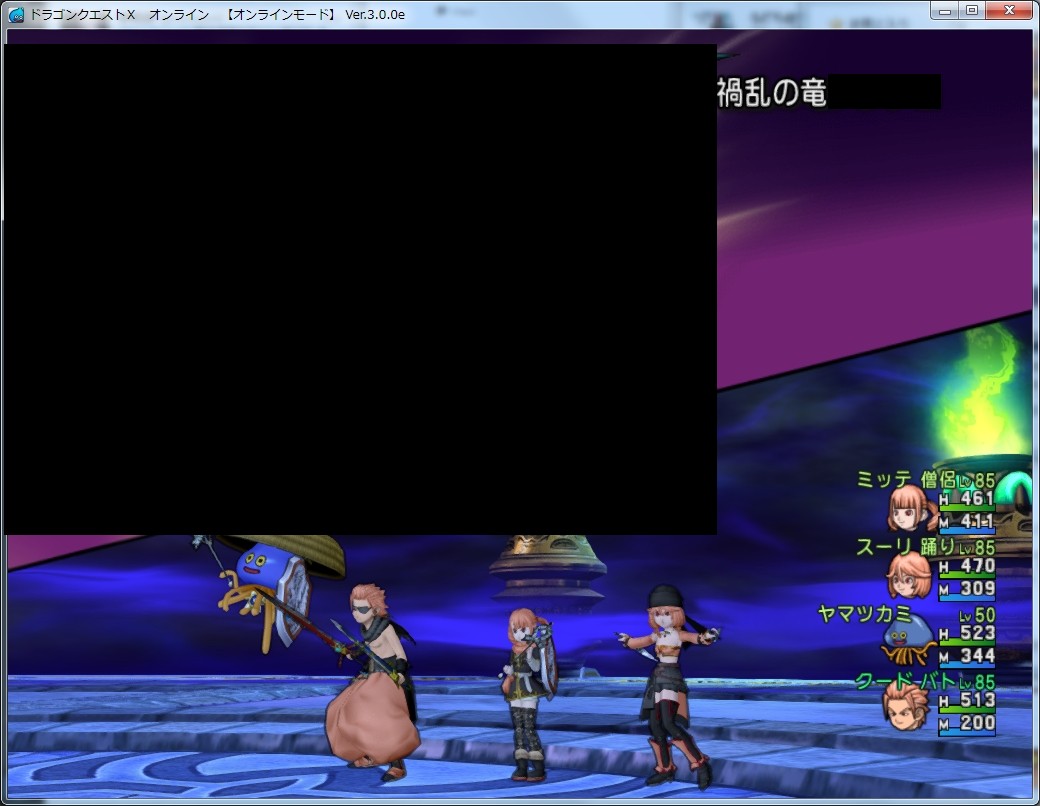Click the enemy name 禍乱の竜
Image resolution: width=1040 pixels, height=806 pixels.
(772, 93)
